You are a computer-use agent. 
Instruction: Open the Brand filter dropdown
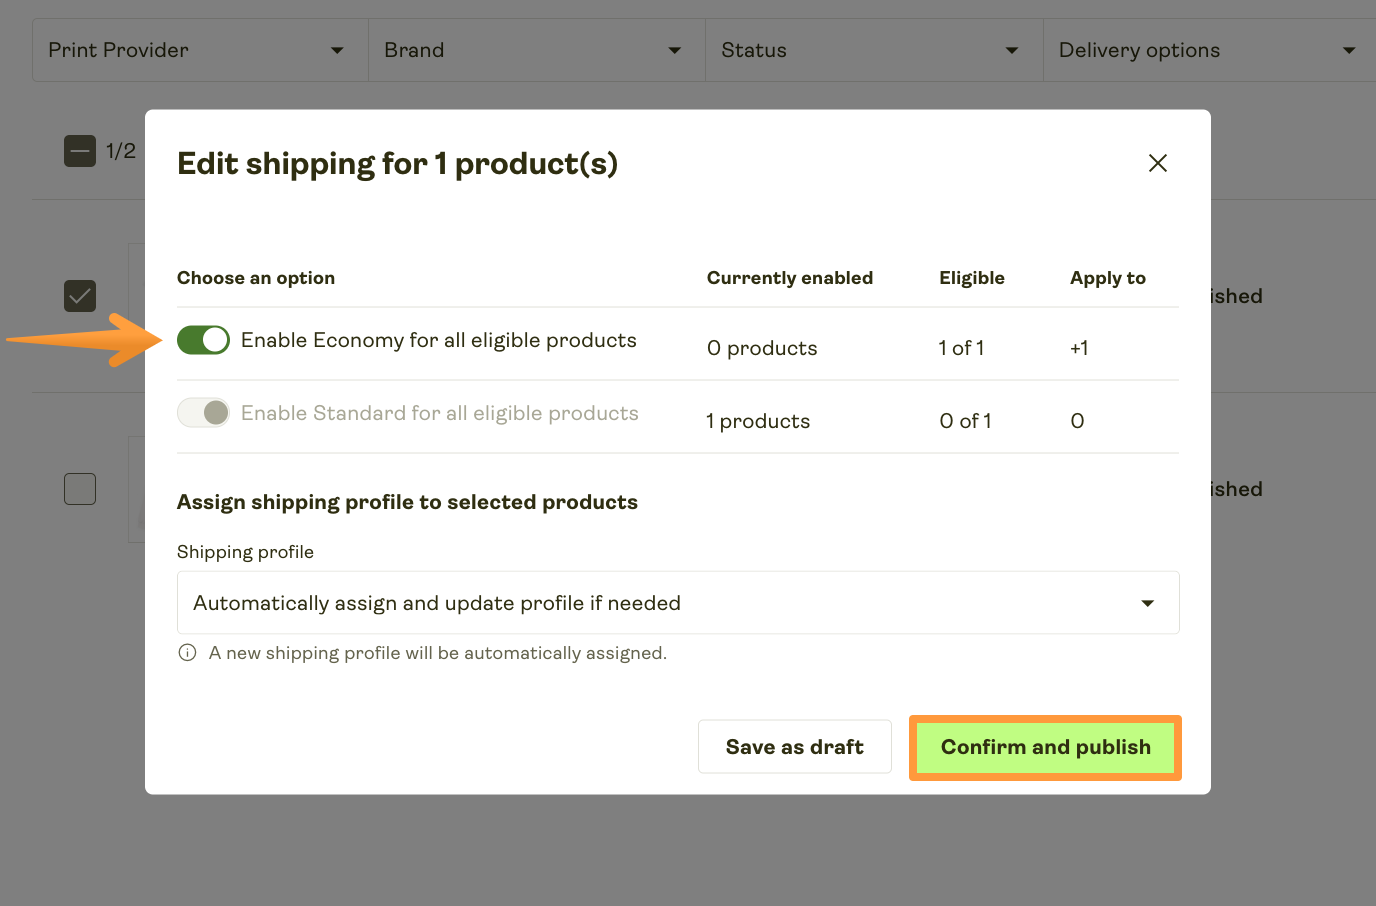point(536,49)
